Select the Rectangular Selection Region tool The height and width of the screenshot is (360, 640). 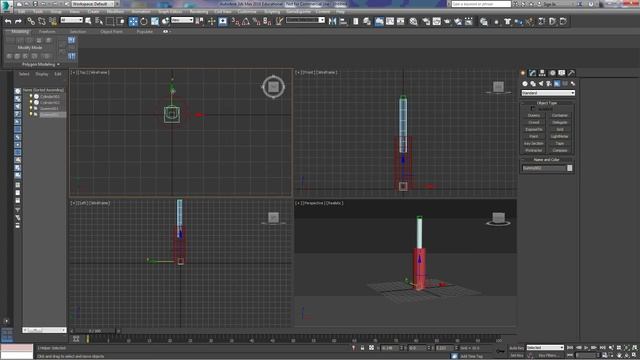[x=110, y=21]
